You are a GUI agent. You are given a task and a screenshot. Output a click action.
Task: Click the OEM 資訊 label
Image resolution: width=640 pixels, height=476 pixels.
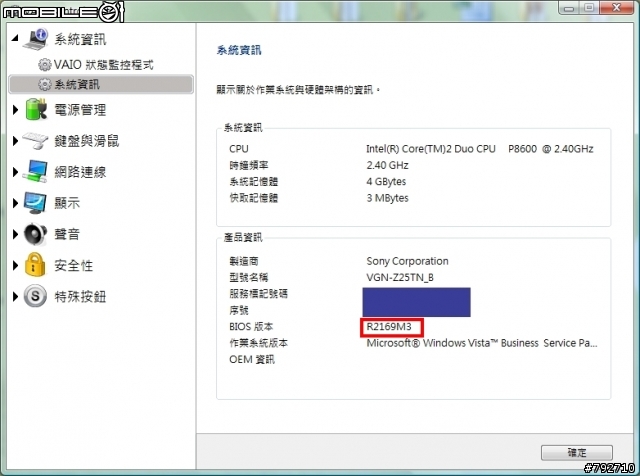point(252,359)
